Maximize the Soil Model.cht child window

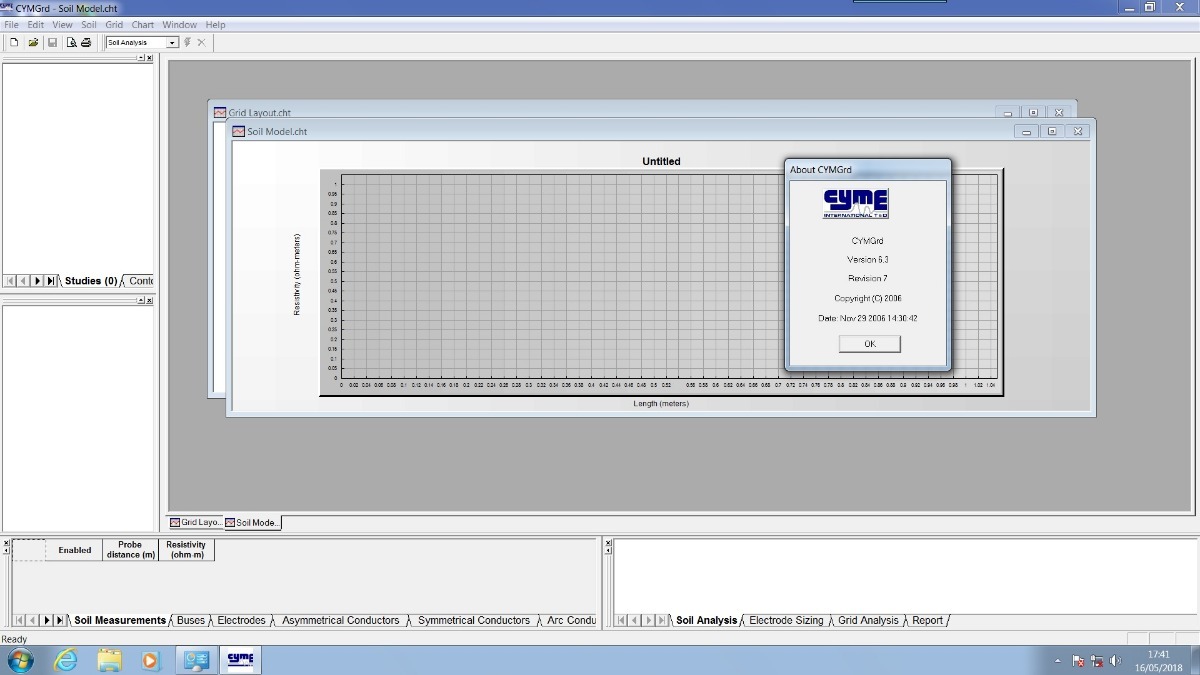pos(1052,131)
